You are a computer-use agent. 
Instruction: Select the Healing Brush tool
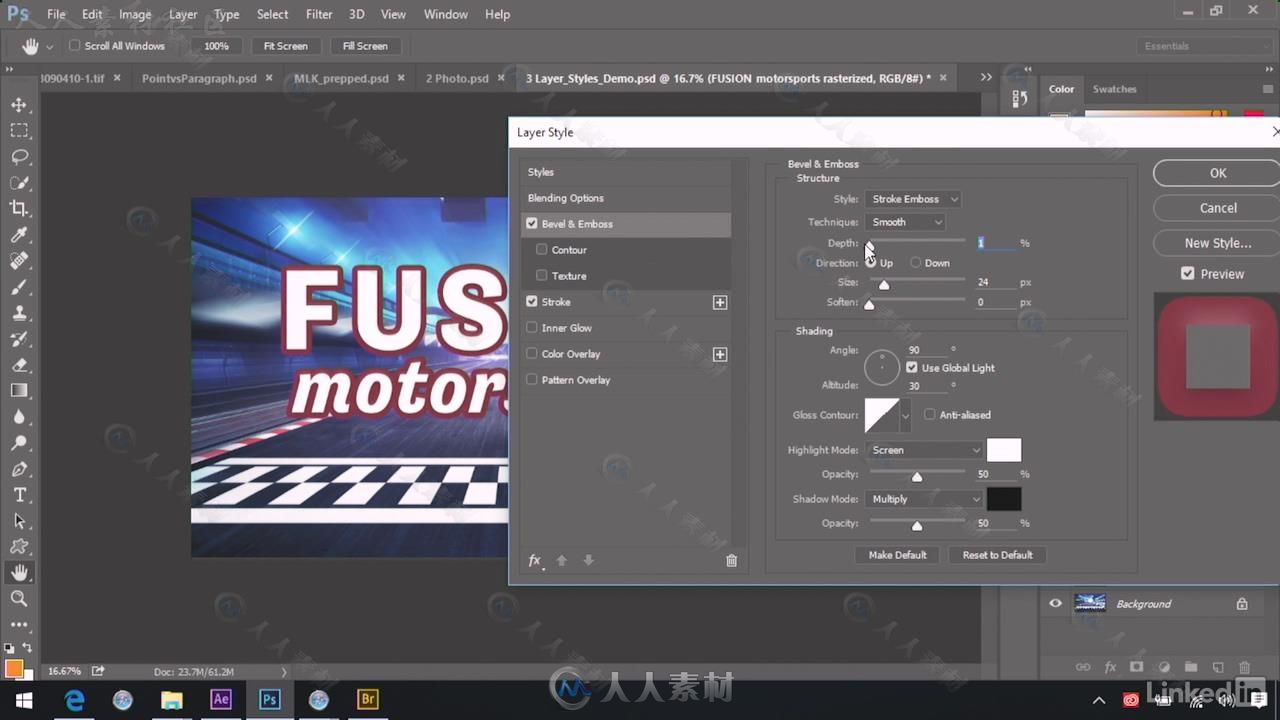coord(19,261)
